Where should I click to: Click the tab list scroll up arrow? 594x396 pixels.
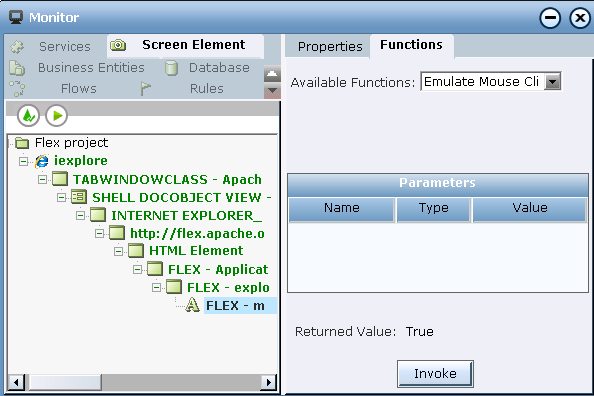coord(272,74)
